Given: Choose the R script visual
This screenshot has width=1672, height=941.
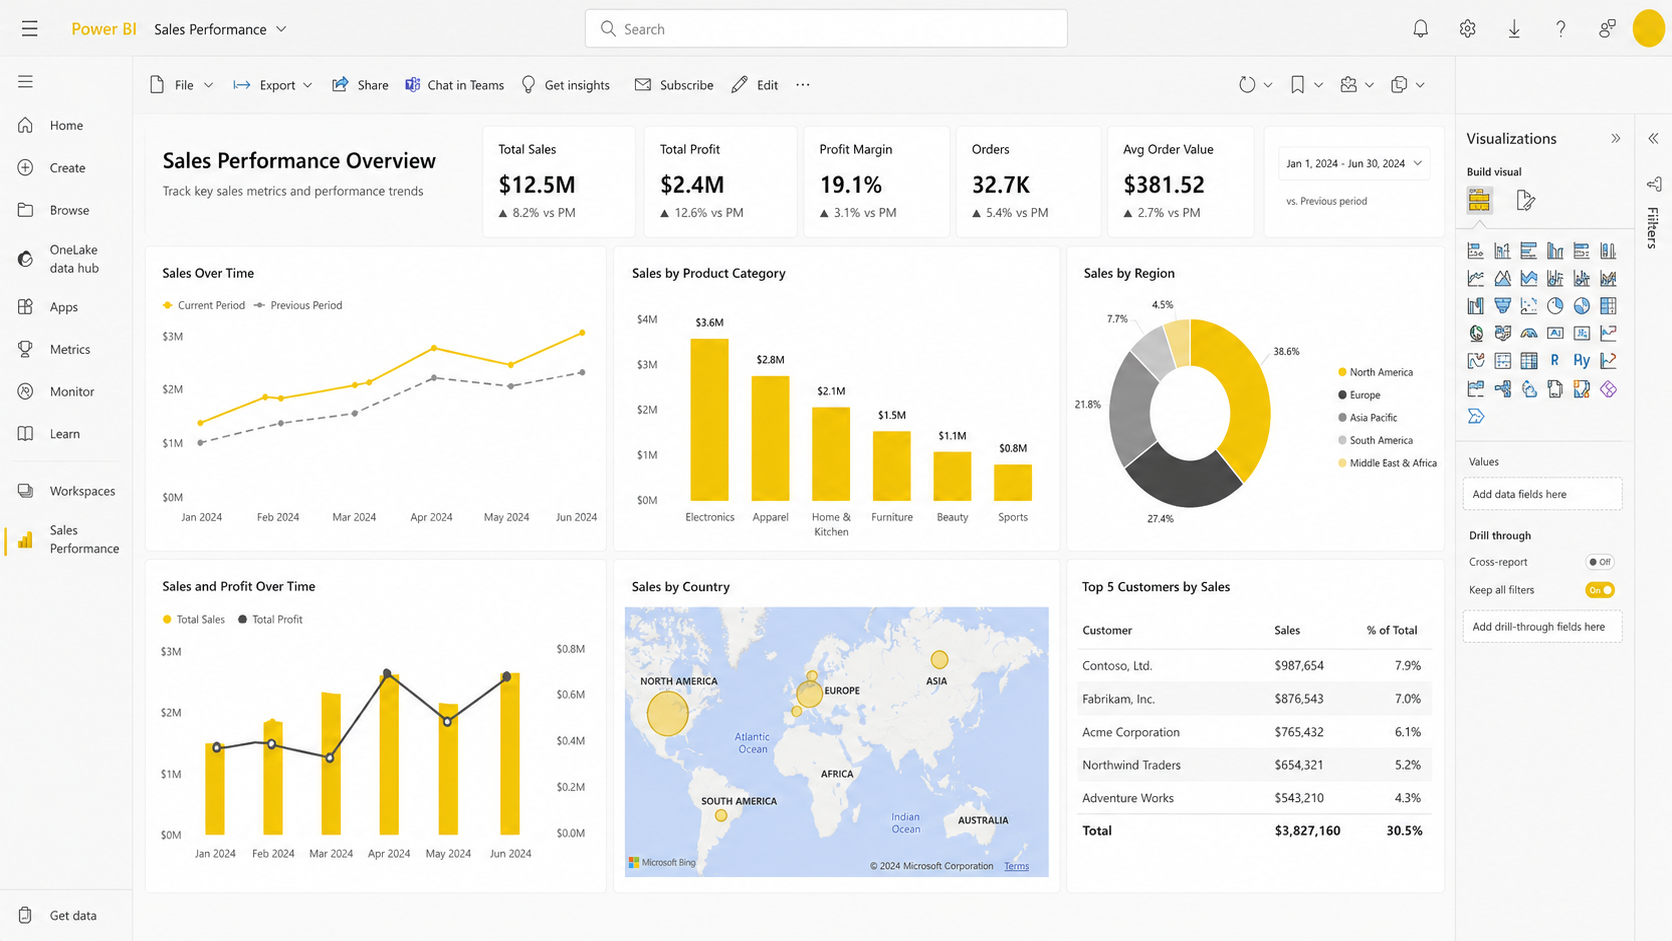Looking at the screenshot, I should [x=1555, y=361].
